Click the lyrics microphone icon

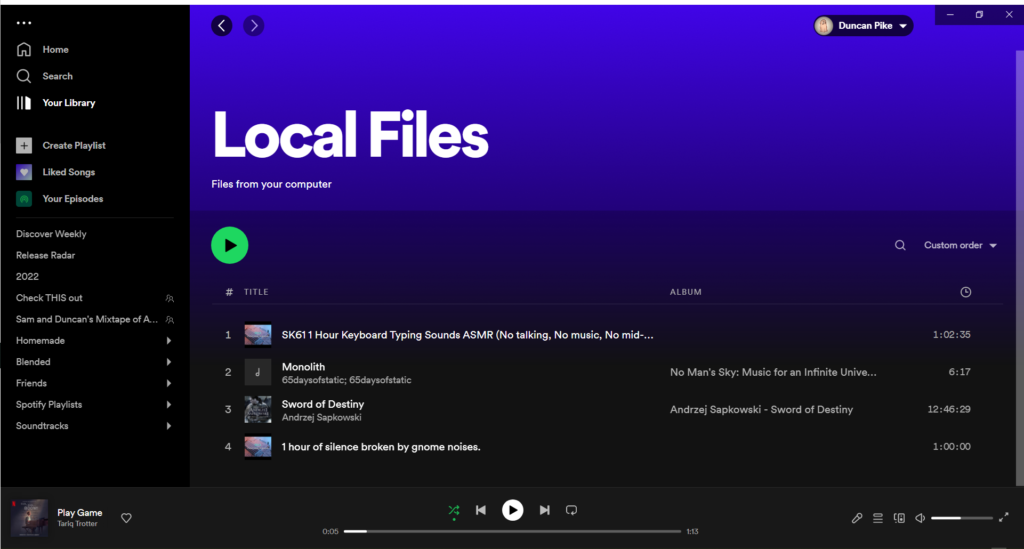(x=857, y=518)
